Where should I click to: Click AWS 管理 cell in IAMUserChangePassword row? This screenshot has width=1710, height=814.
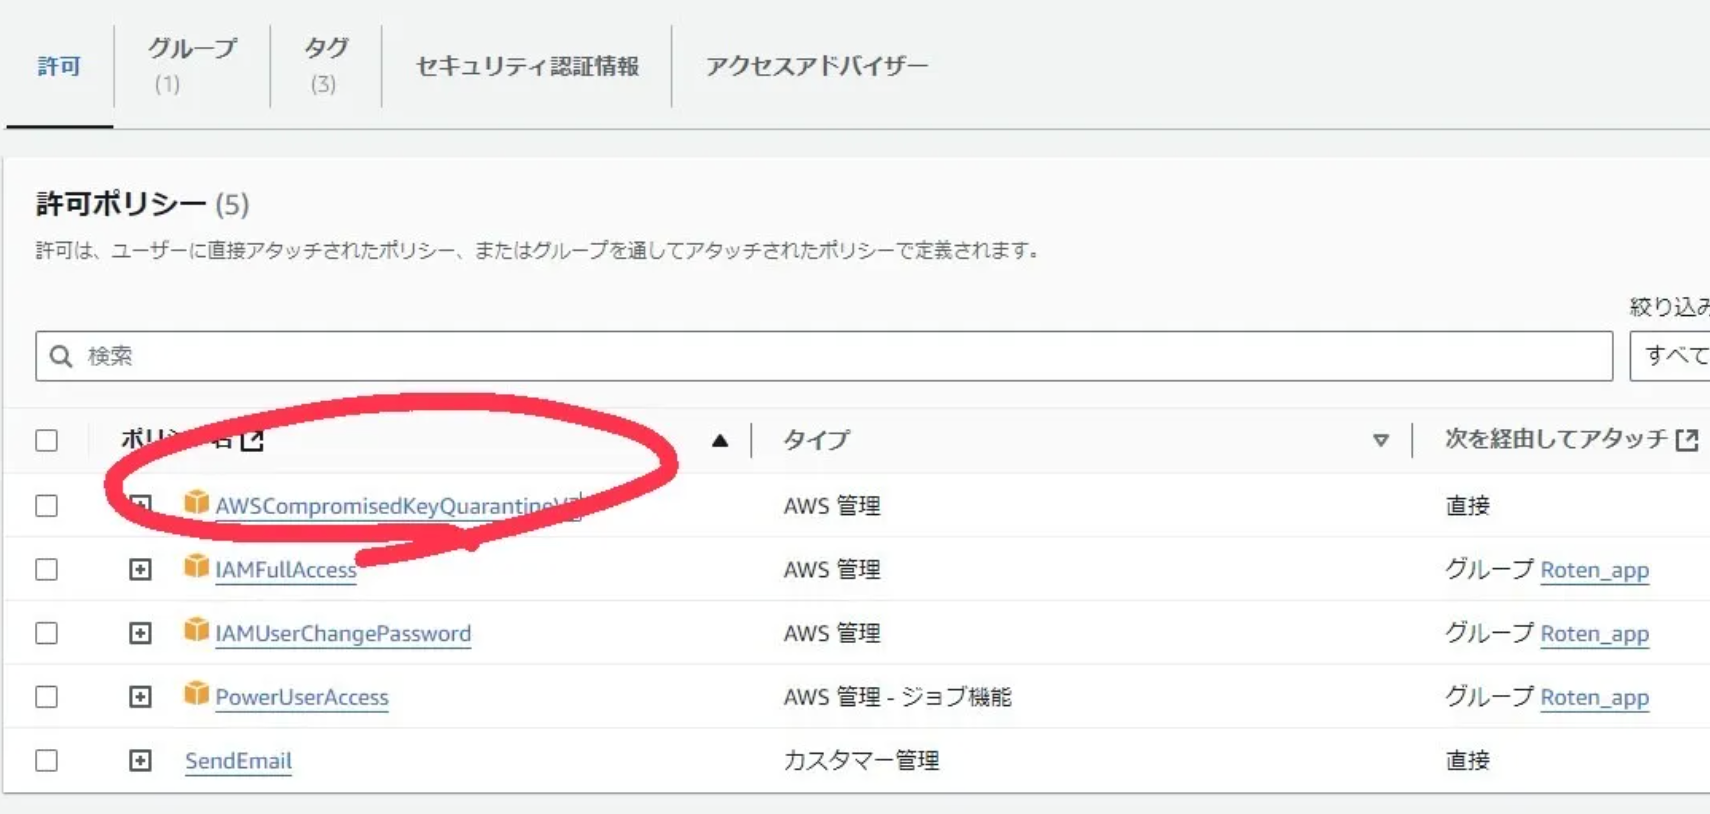[x=832, y=634]
